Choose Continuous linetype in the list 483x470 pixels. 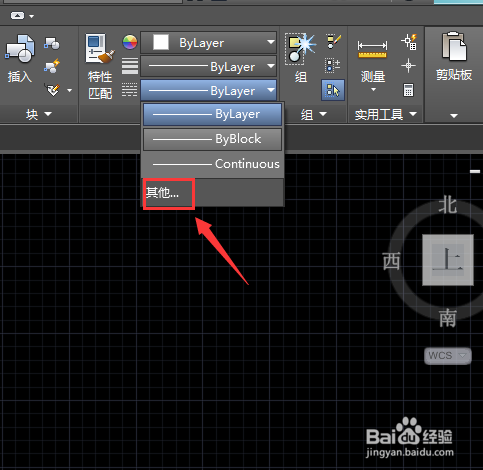213,164
